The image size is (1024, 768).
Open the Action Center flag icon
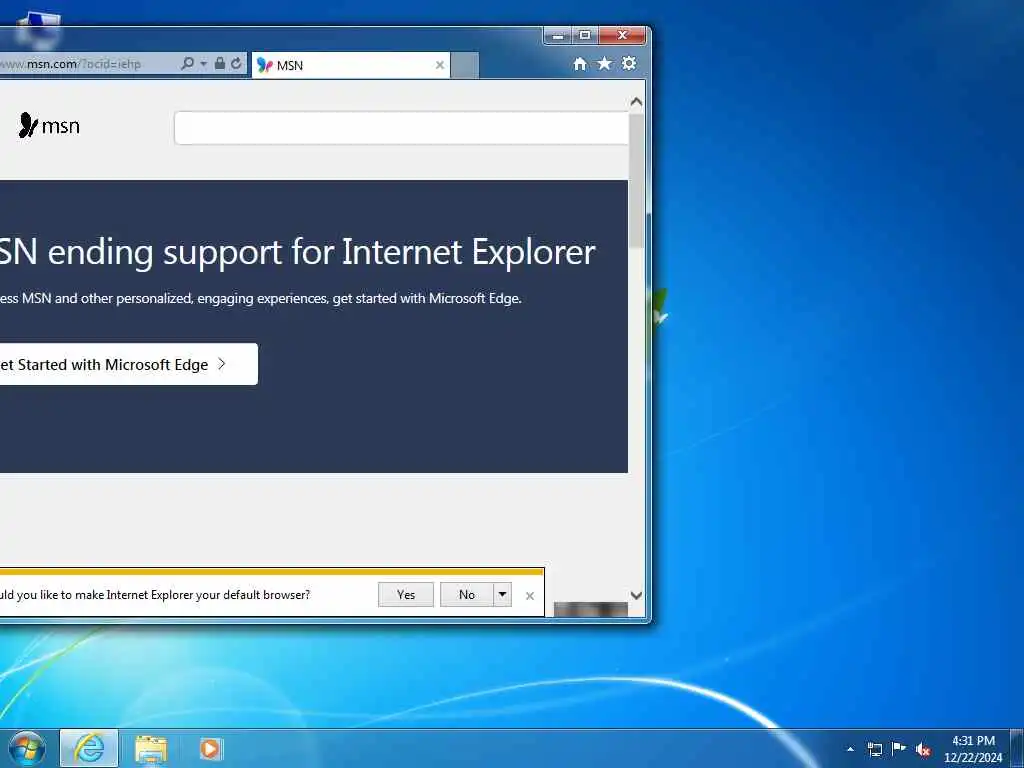click(x=899, y=748)
